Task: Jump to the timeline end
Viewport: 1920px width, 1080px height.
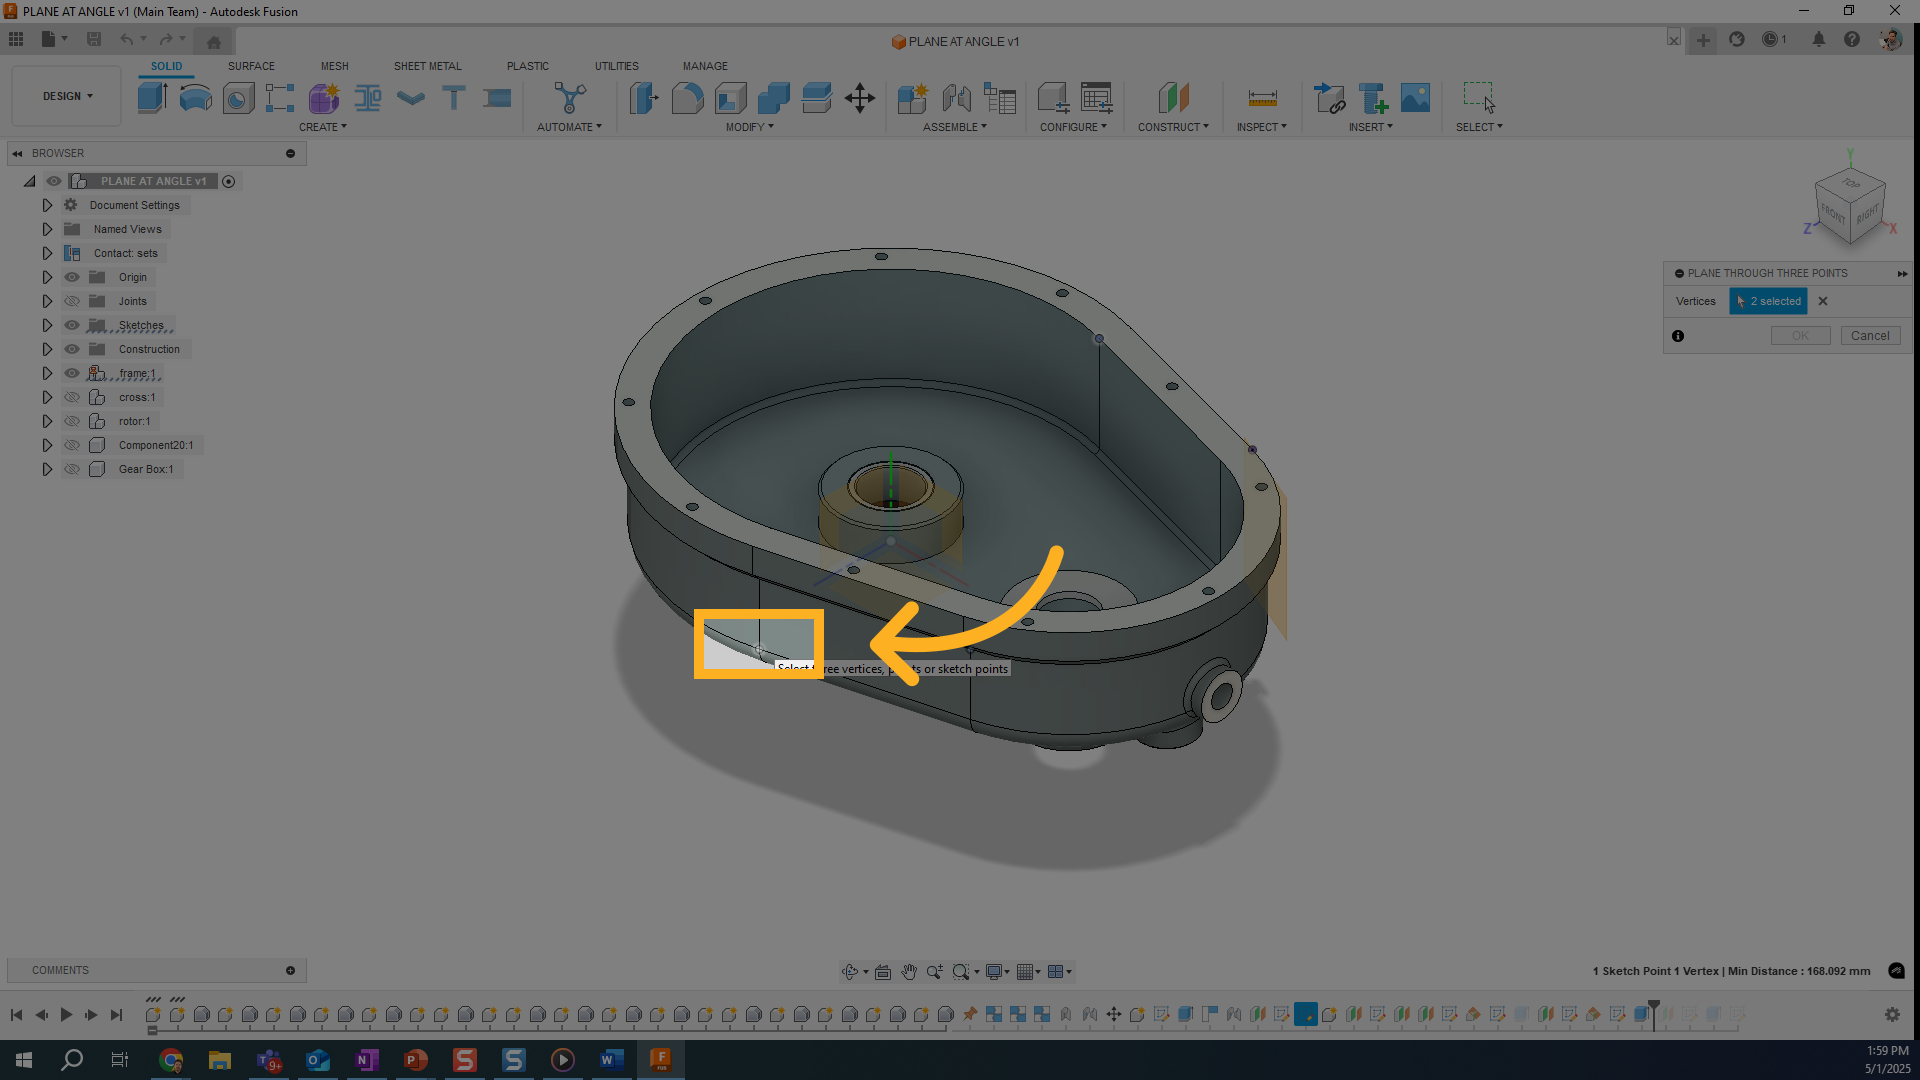Action: [116, 1014]
